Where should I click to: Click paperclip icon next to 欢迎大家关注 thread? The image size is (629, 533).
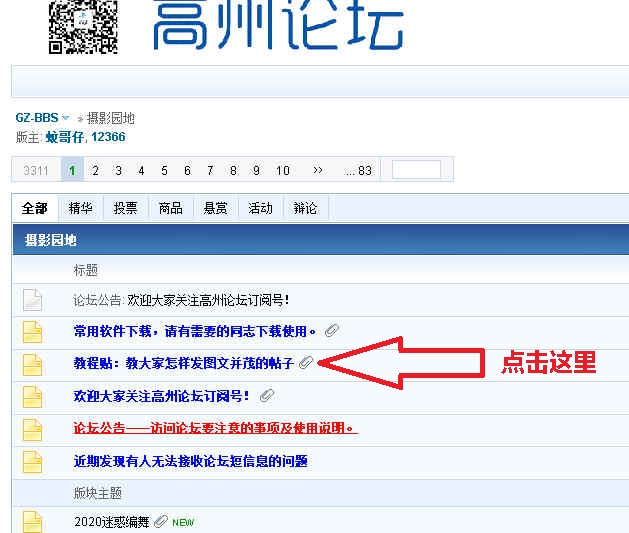[x=267, y=396]
